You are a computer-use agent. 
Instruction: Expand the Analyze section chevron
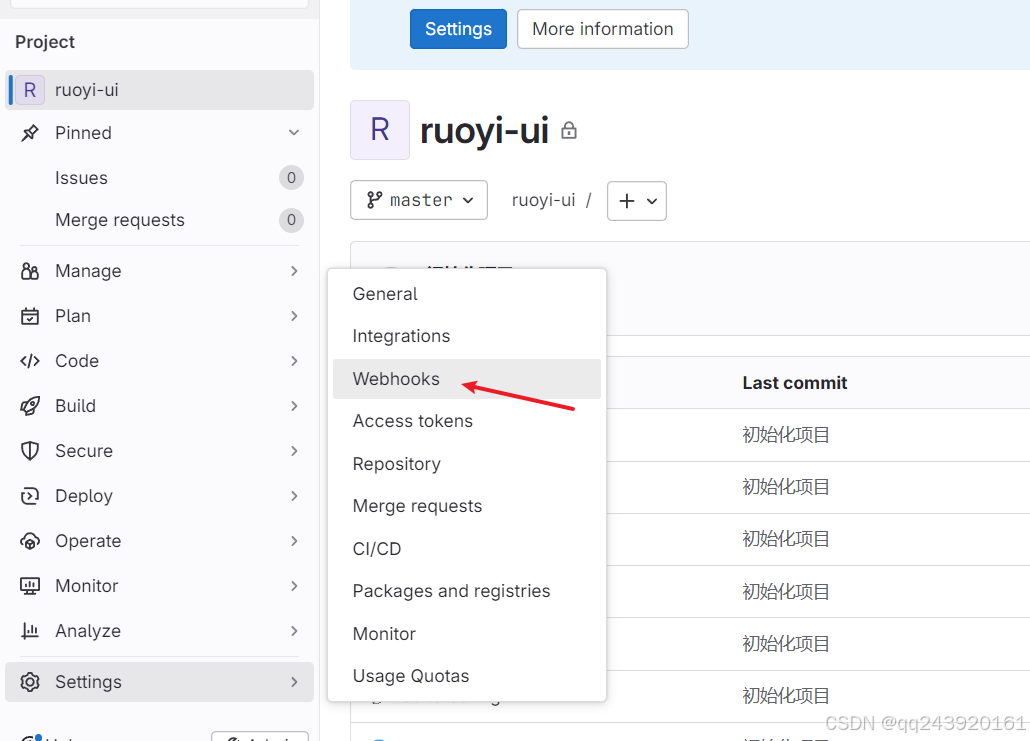click(294, 631)
